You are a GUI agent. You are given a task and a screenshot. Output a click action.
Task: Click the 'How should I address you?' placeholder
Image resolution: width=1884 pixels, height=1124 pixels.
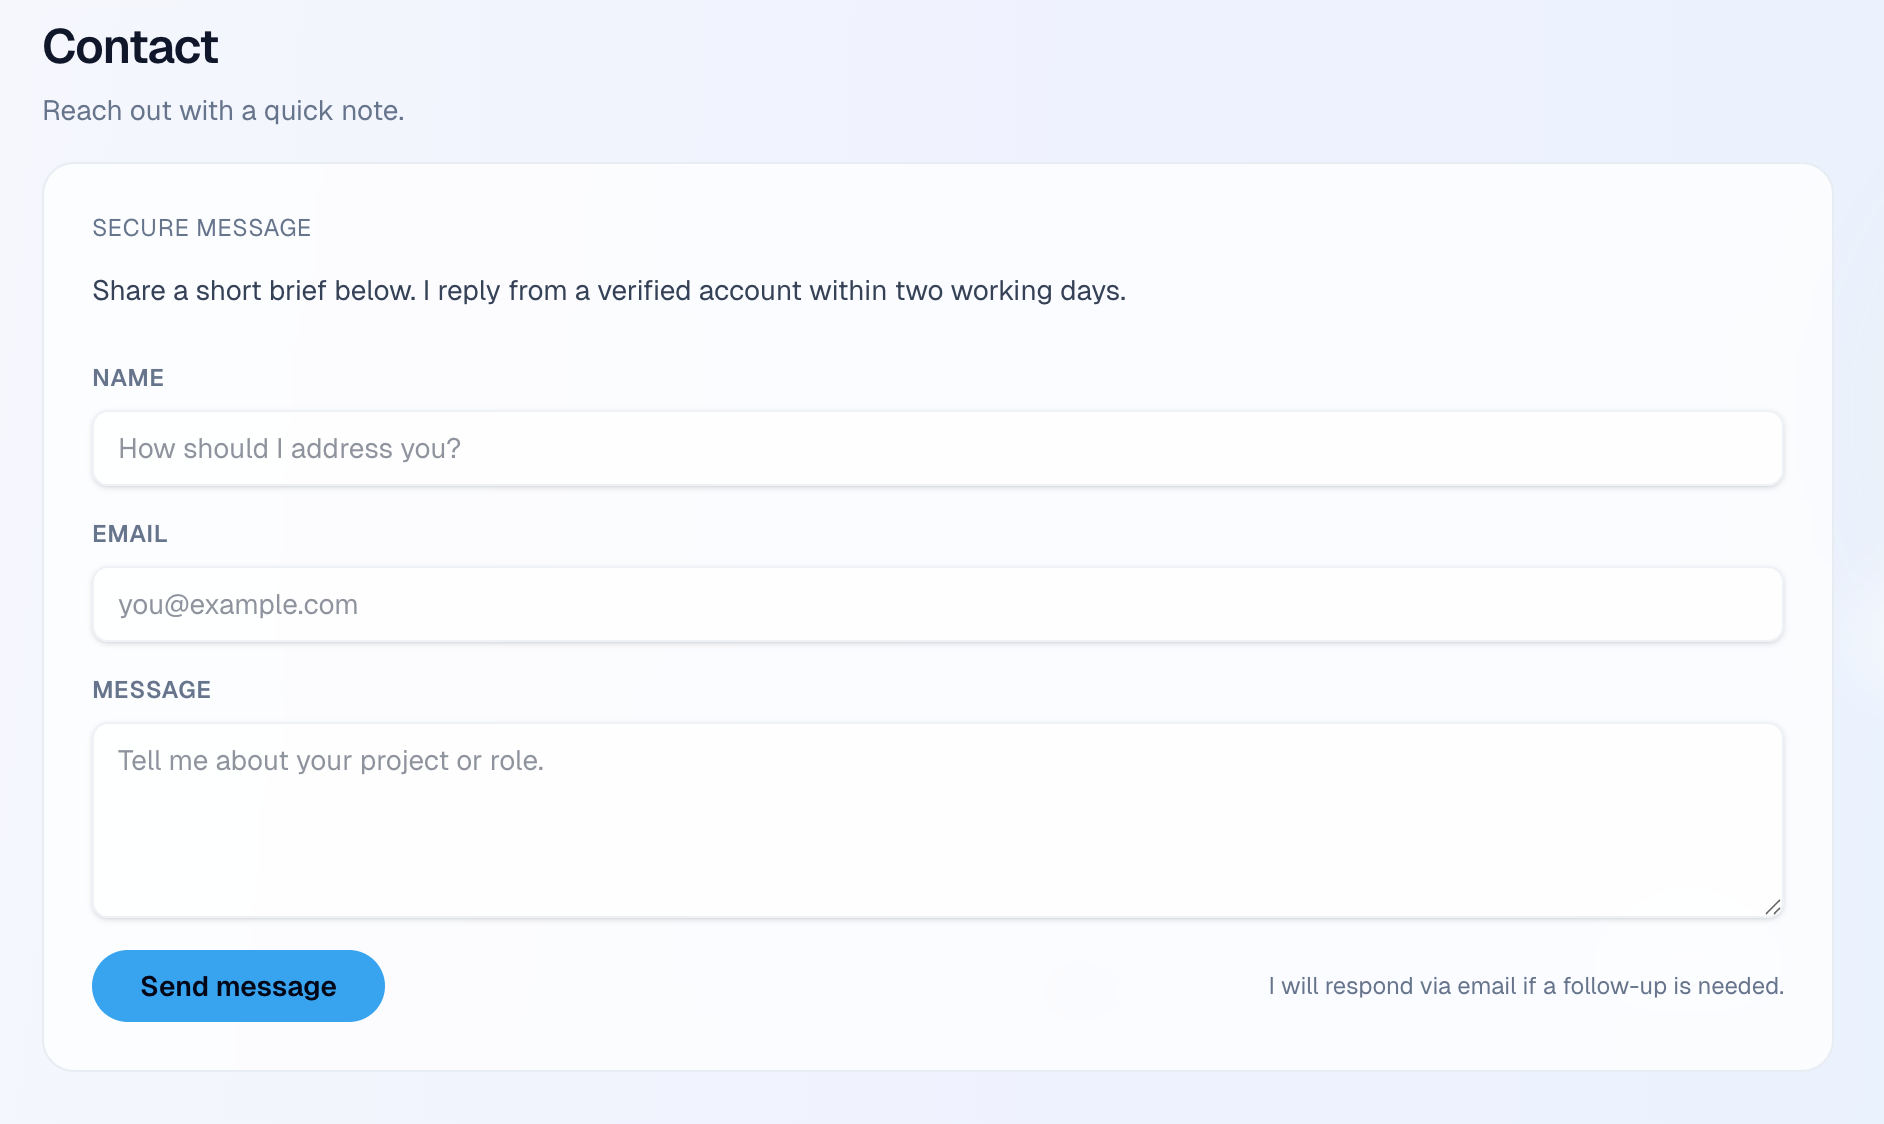click(x=290, y=449)
